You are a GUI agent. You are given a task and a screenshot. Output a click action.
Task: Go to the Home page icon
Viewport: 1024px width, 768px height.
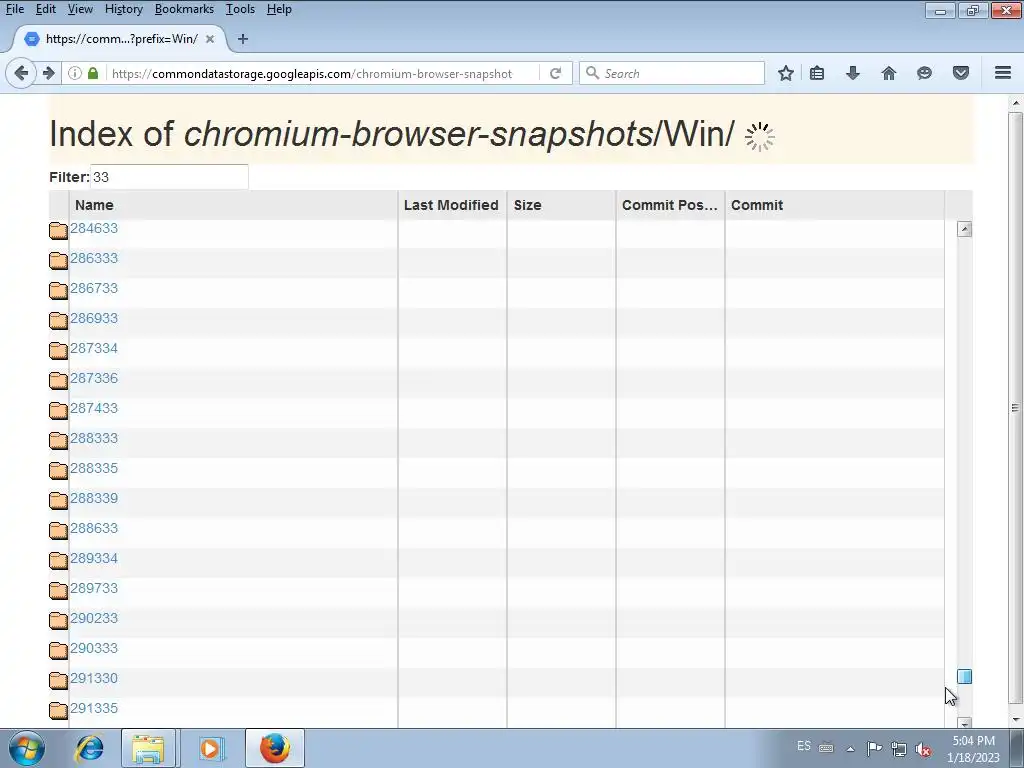(x=889, y=73)
